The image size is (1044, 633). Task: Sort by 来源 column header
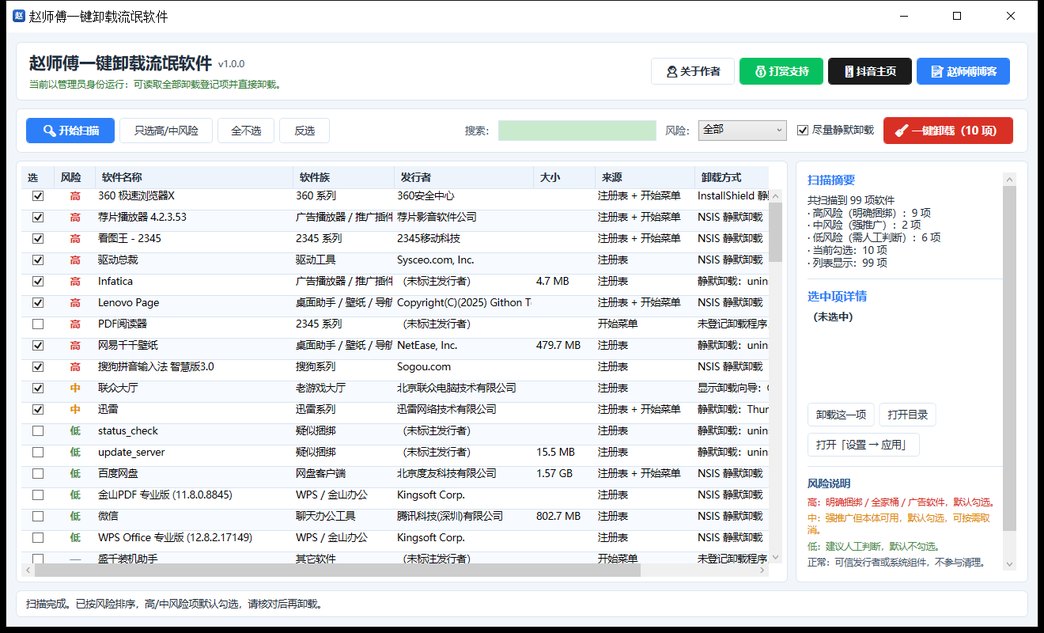pos(645,177)
